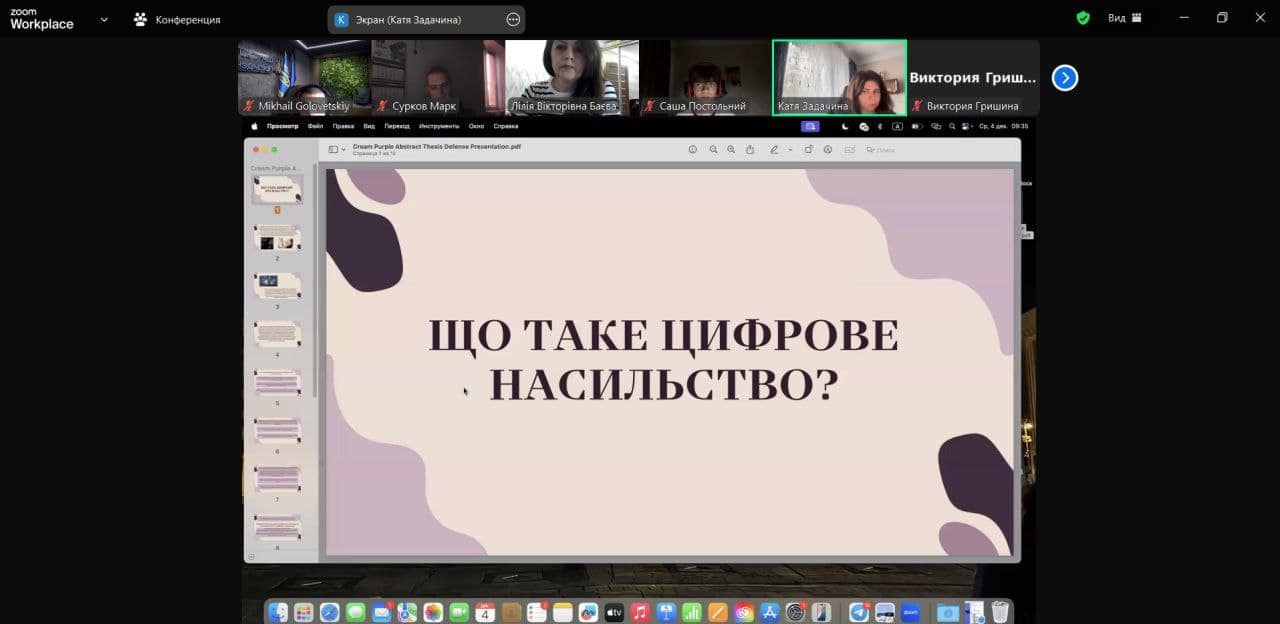
Task: Click the green encryption shield icon
Action: (x=1083, y=18)
